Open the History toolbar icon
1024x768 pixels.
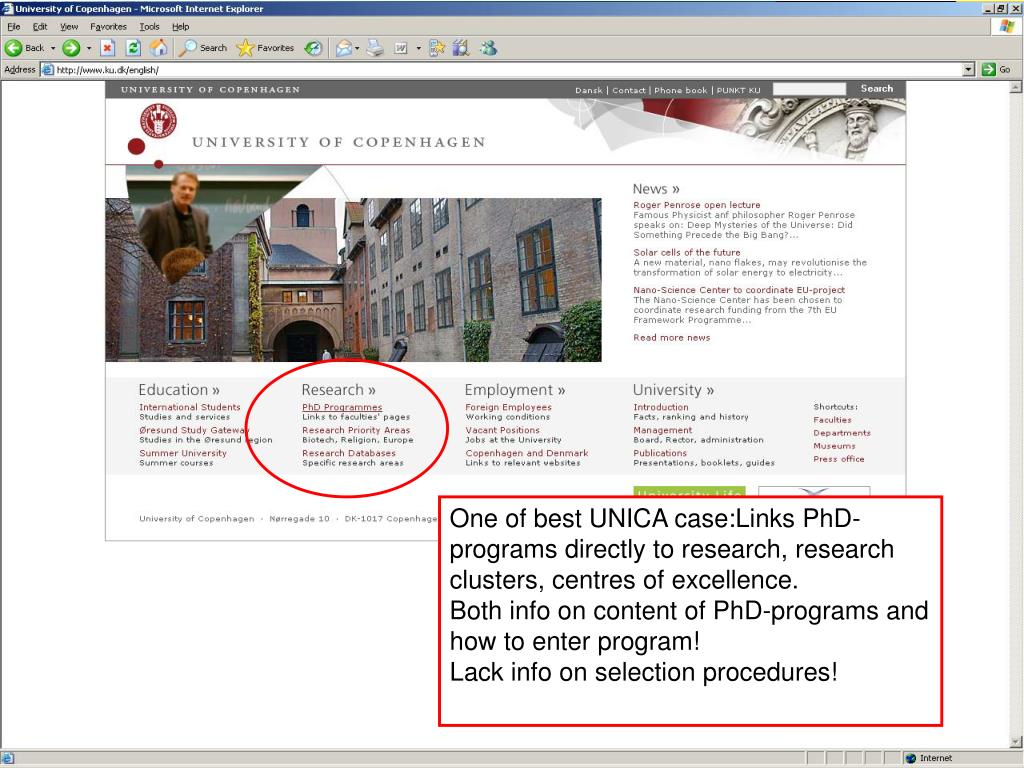point(313,48)
